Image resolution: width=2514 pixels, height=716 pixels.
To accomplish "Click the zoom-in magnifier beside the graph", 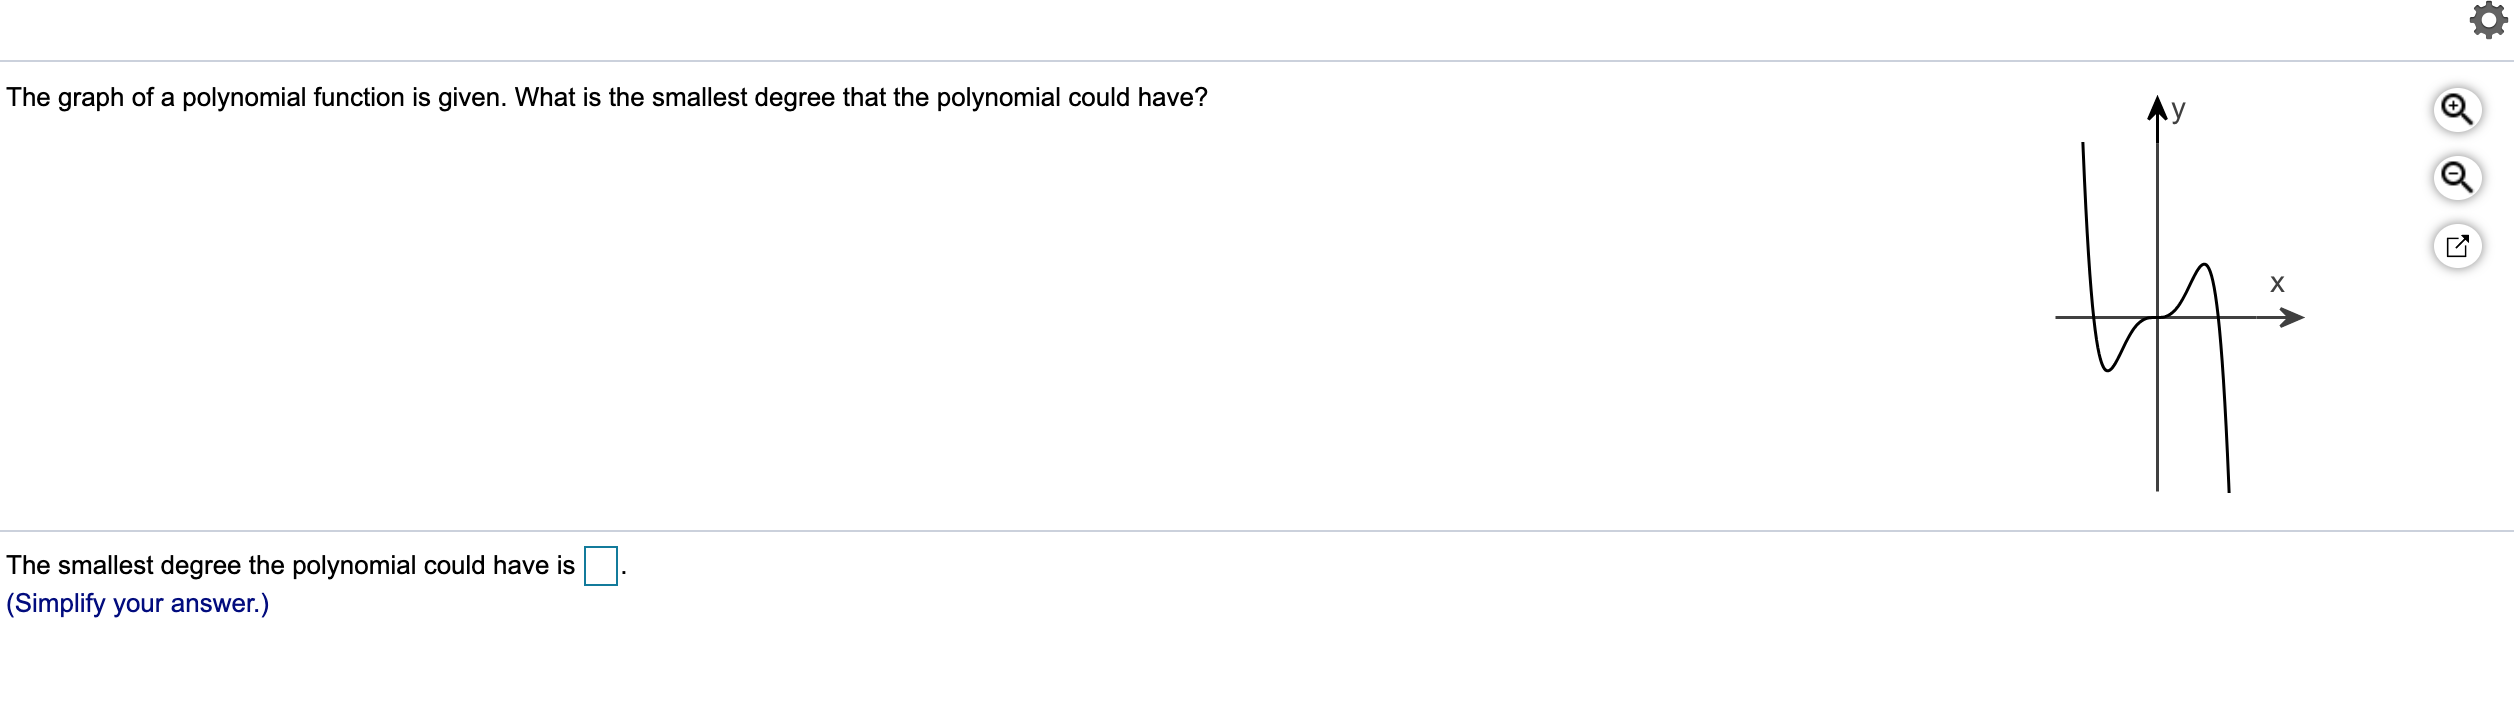I will click(x=2458, y=110).
